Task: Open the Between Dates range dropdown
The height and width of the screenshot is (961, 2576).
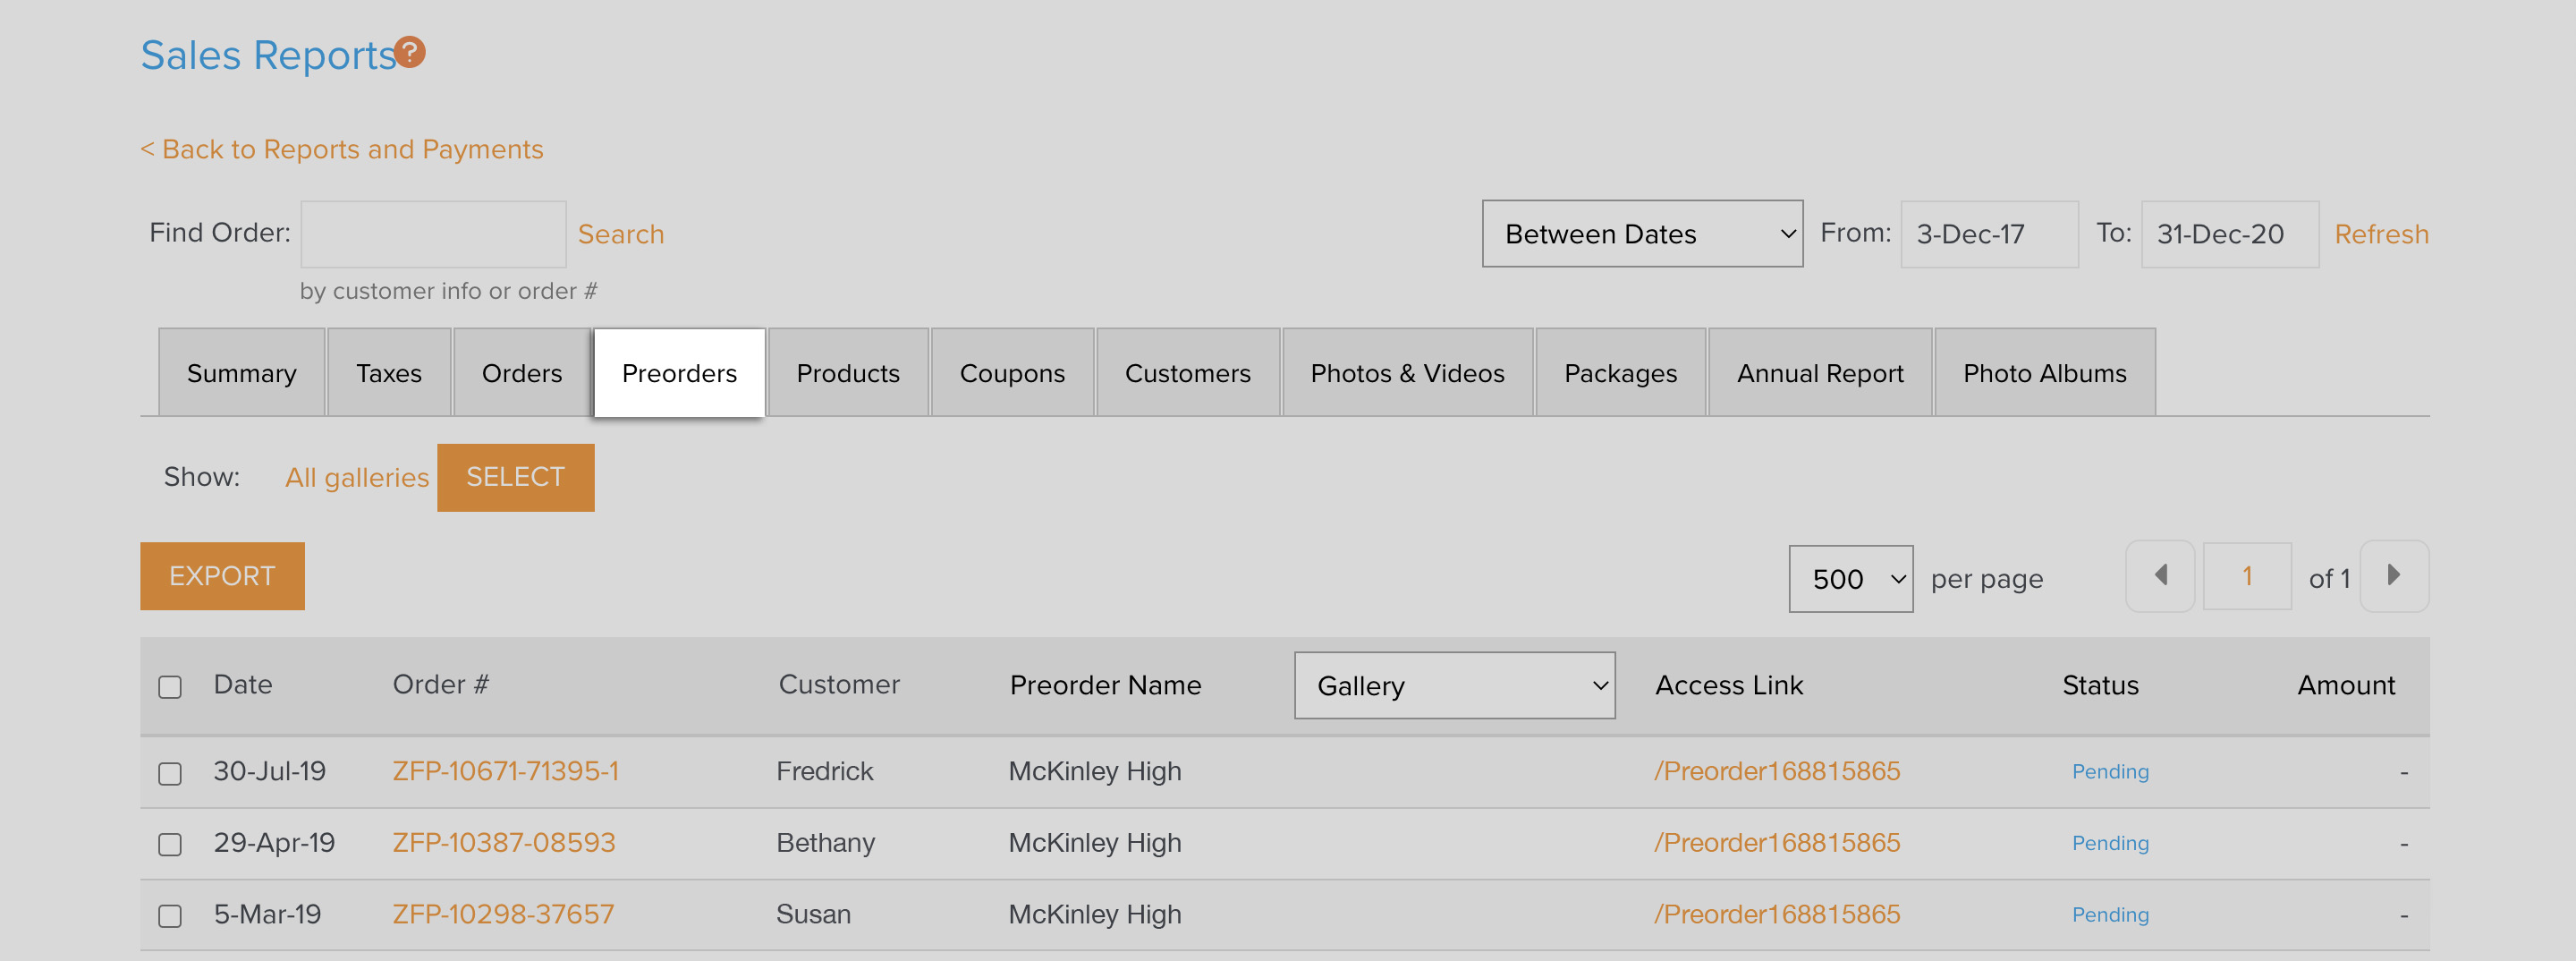Action: (x=1642, y=234)
